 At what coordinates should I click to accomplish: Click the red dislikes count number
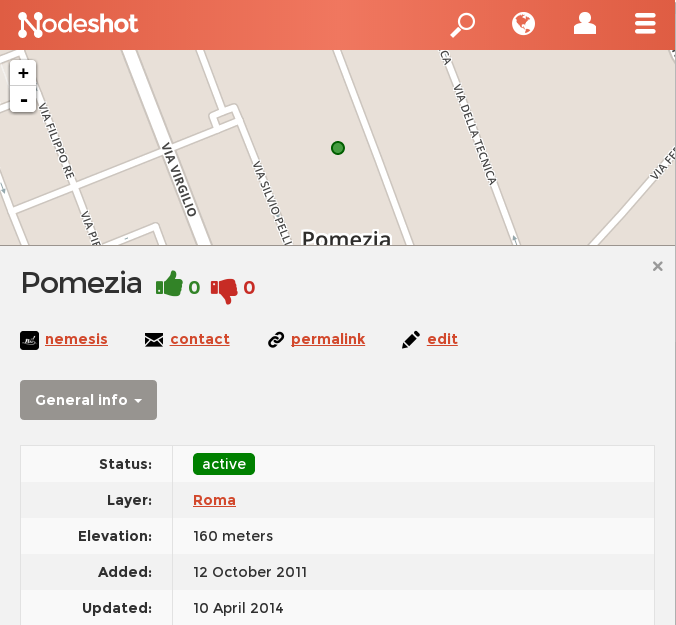click(x=249, y=288)
